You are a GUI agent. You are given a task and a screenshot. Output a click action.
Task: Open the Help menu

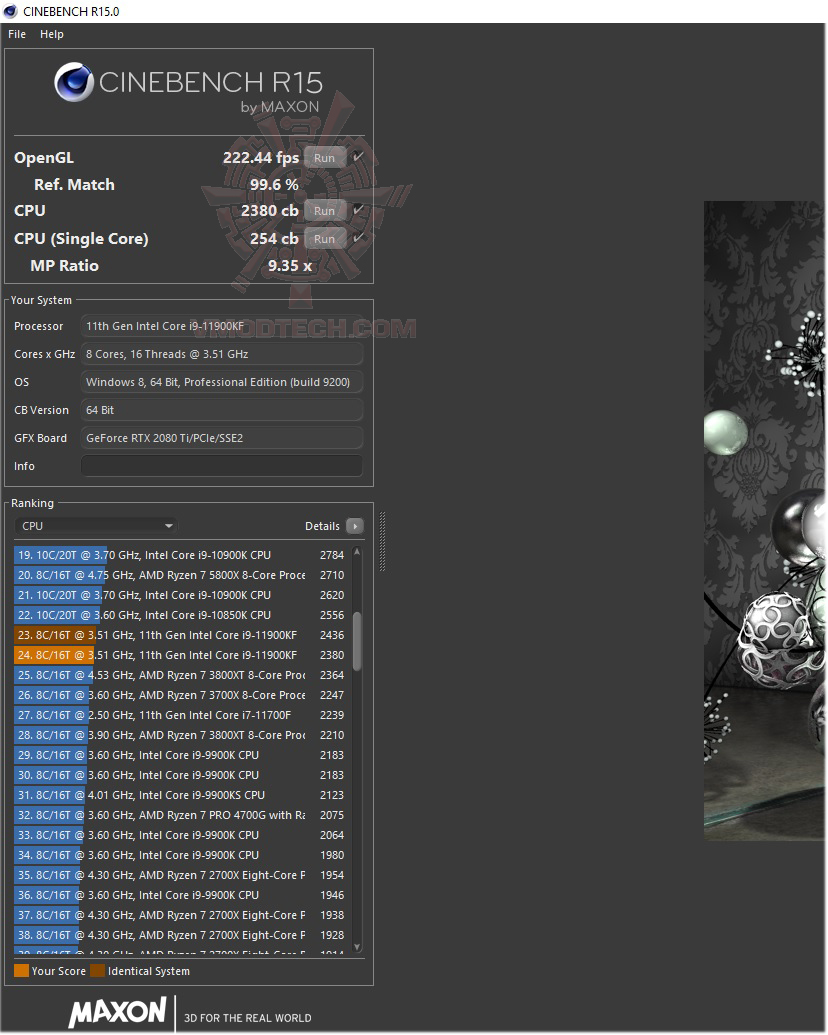tap(51, 33)
